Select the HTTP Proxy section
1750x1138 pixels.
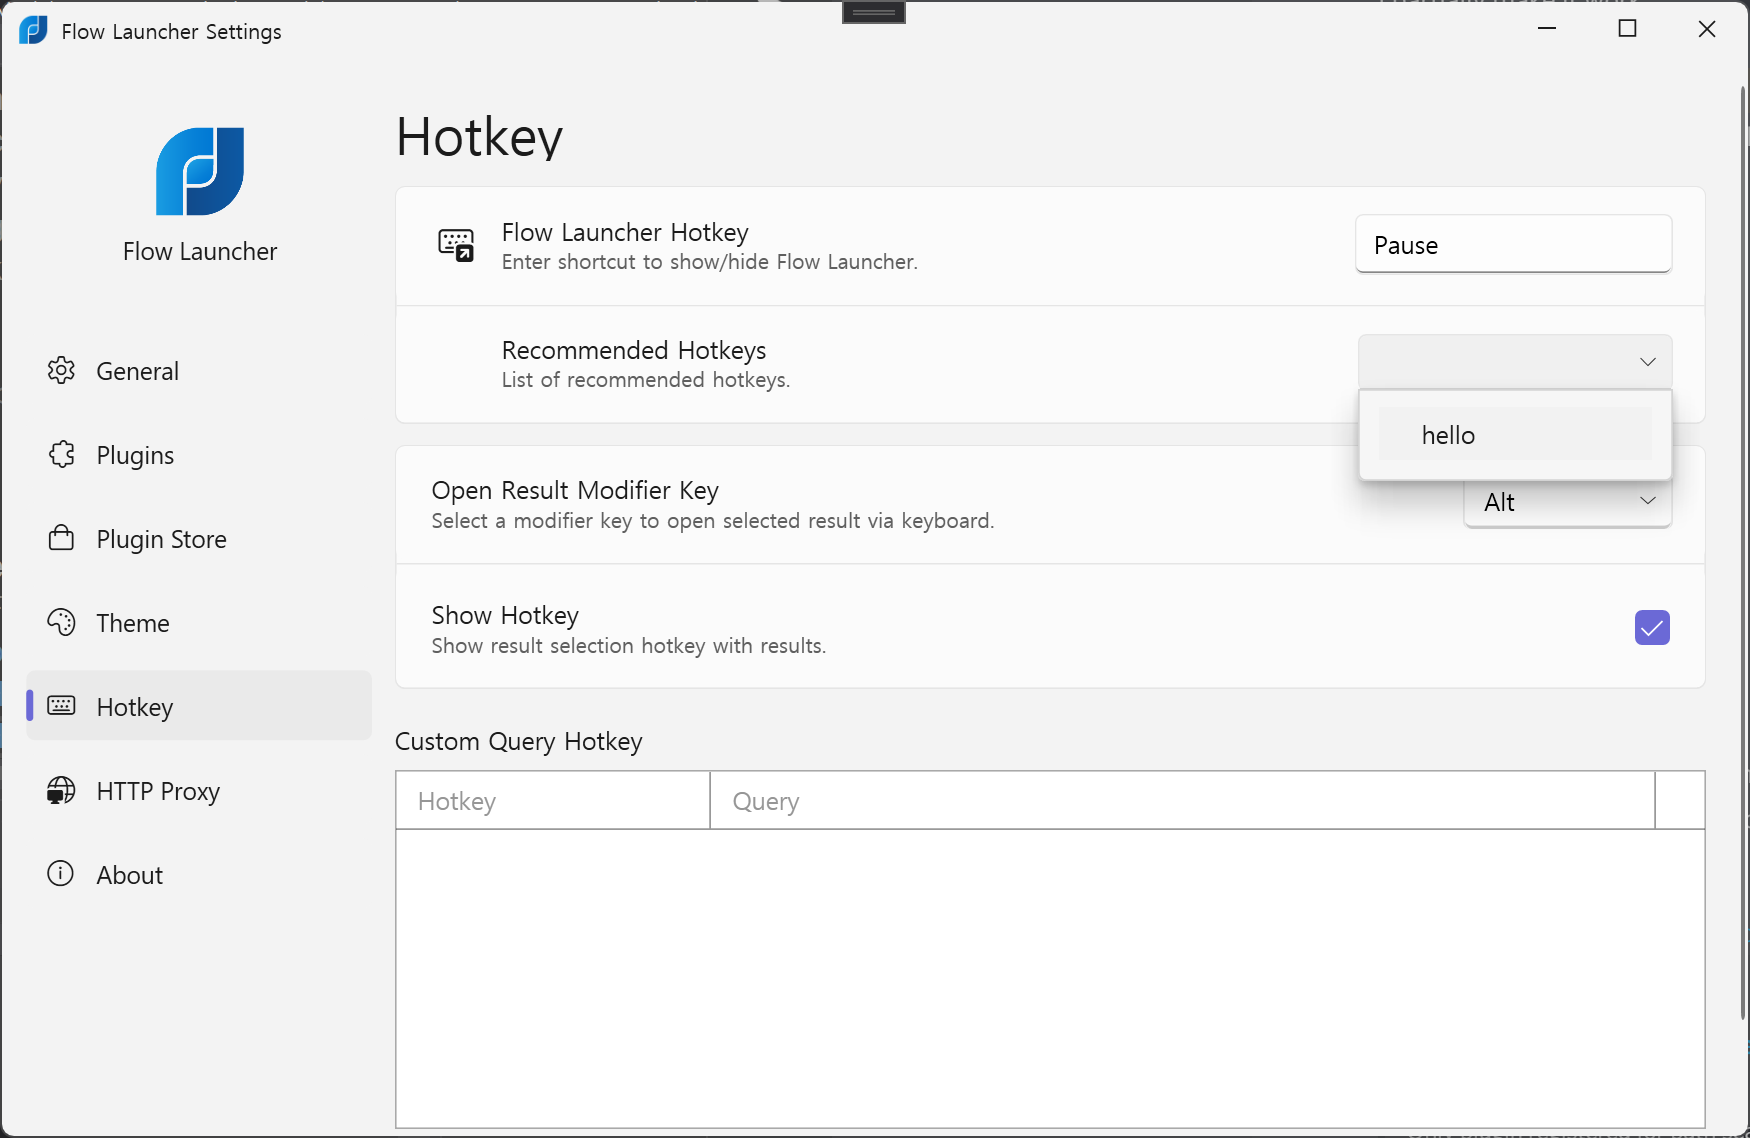pyautogui.click(x=199, y=791)
